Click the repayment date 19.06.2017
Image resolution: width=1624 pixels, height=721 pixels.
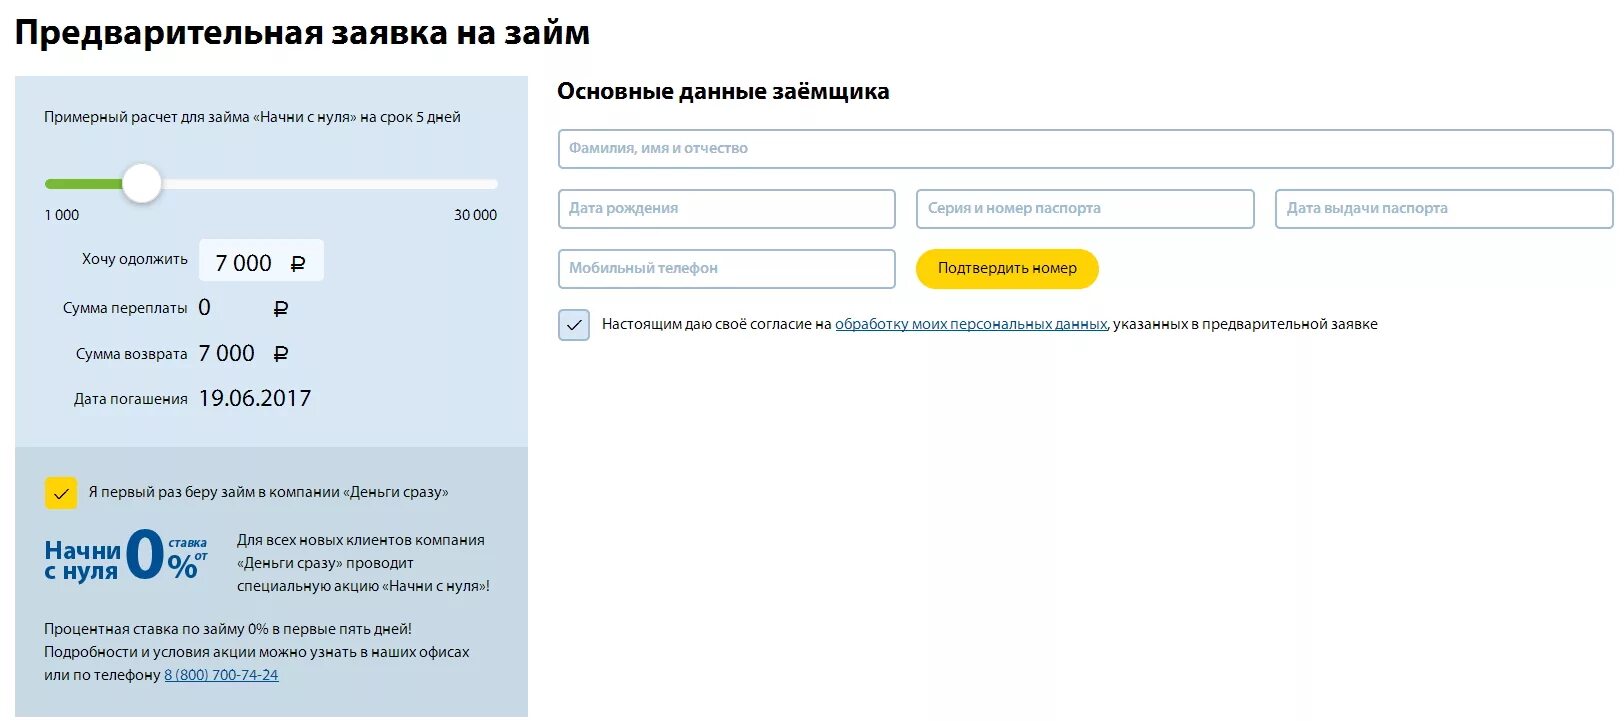click(255, 398)
